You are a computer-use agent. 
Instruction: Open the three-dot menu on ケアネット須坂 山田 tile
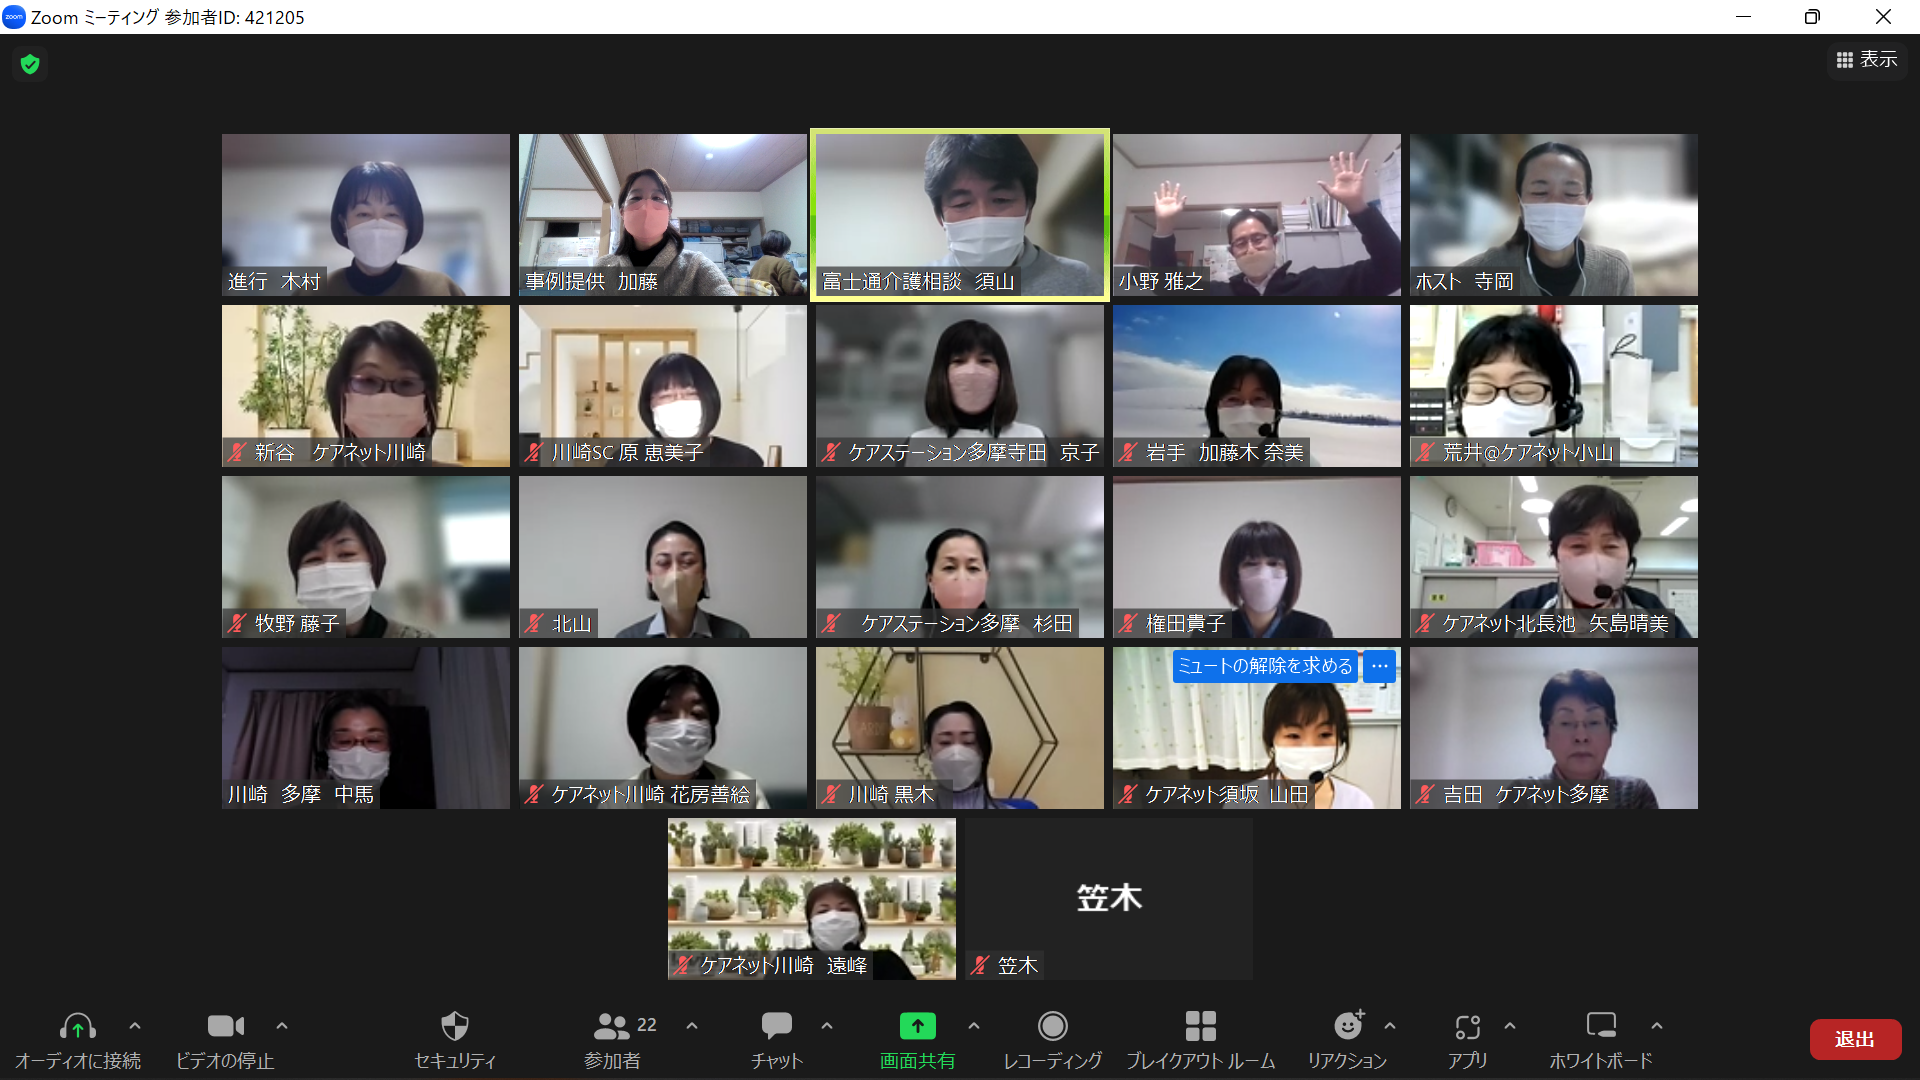(x=1380, y=666)
